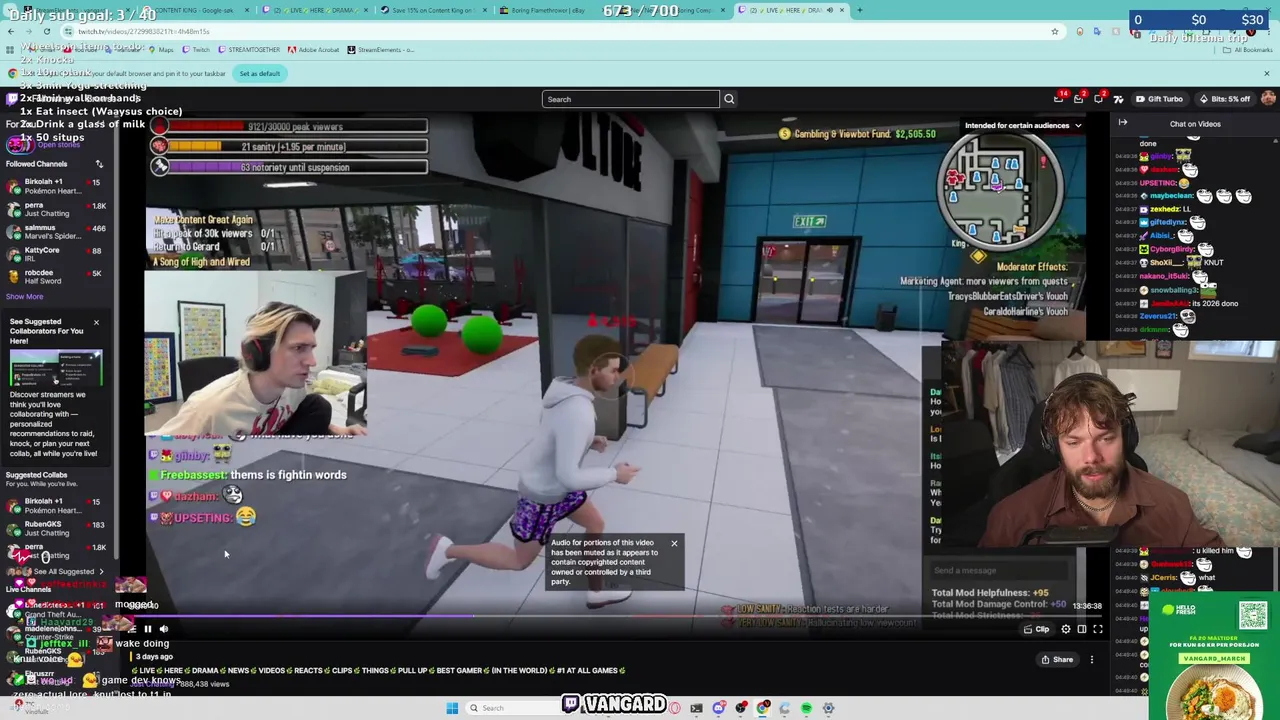The height and width of the screenshot is (720, 1280).
Task: Pause the Twitch video playback
Action: point(147,629)
